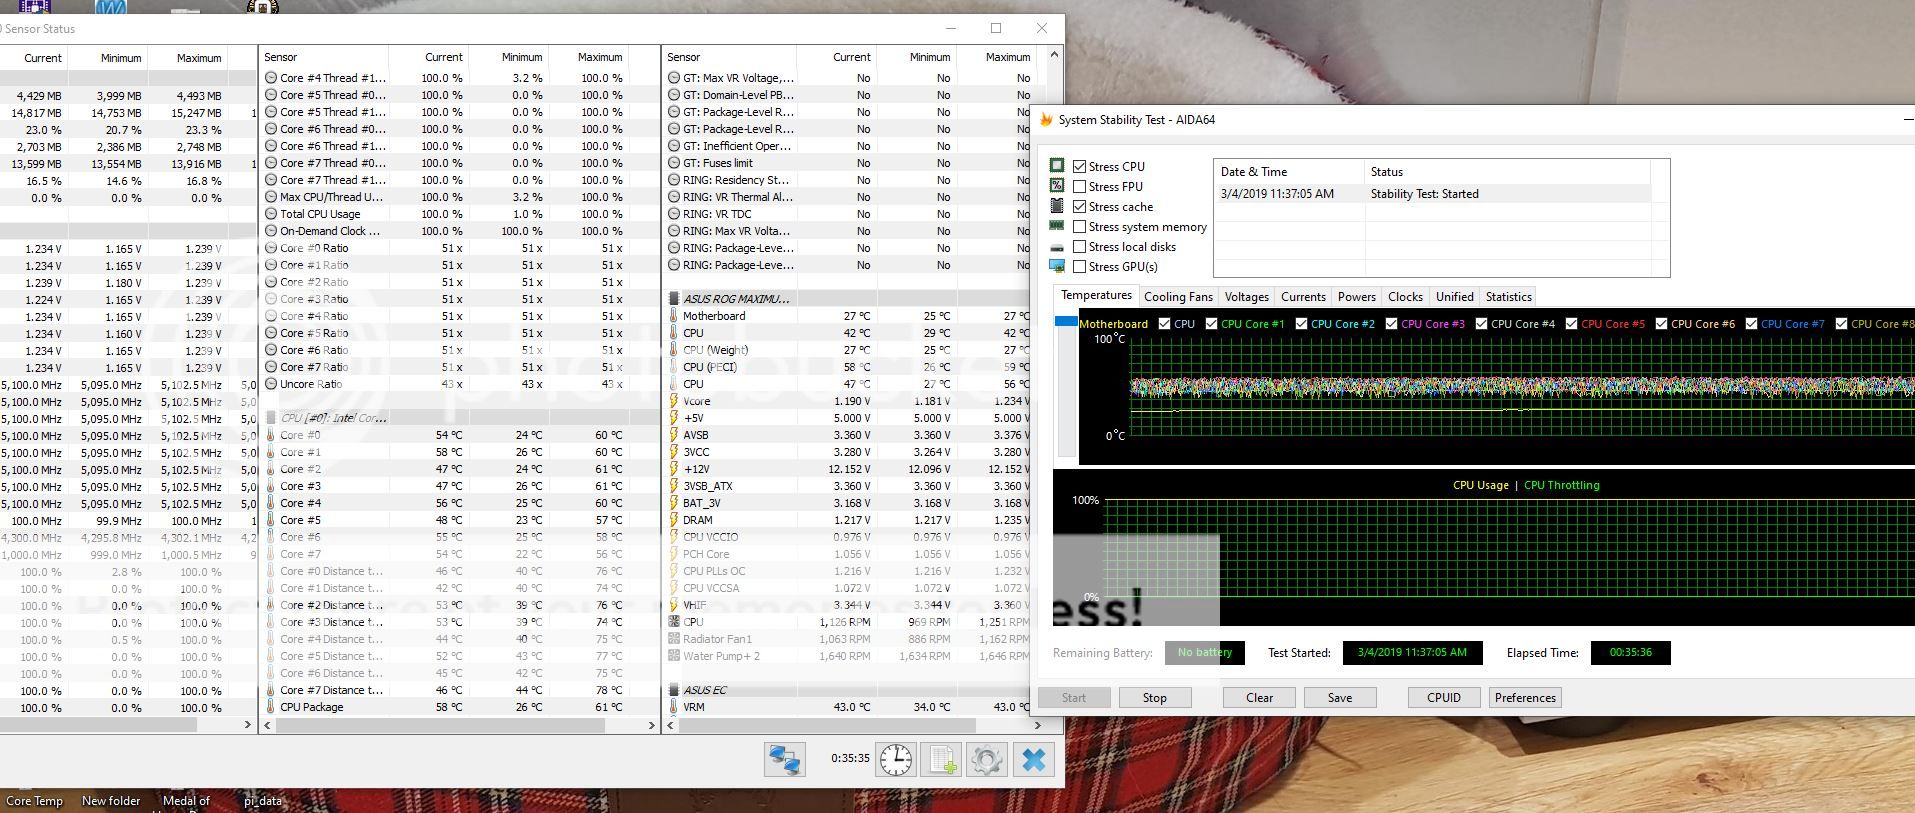Open the Powers tab
The width and height of the screenshot is (1915, 813).
[x=1356, y=297]
